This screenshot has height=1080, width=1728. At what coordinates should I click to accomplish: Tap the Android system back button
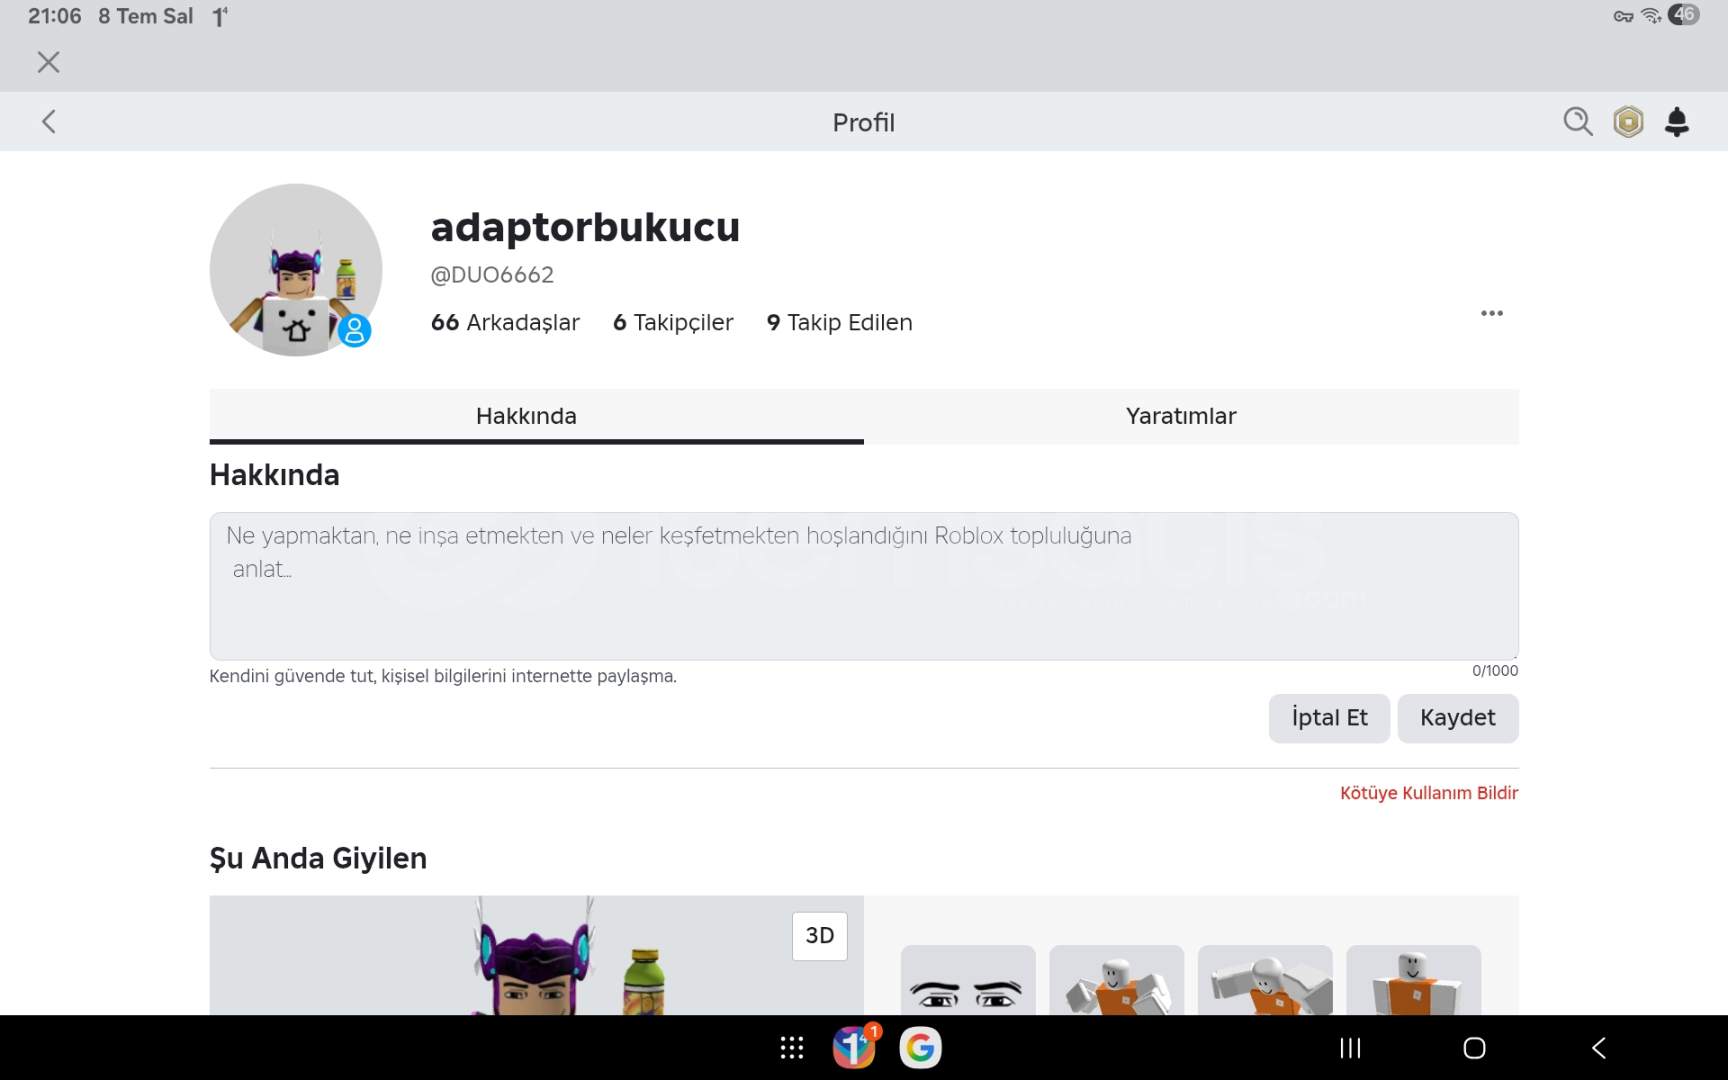click(x=1598, y=1048)
